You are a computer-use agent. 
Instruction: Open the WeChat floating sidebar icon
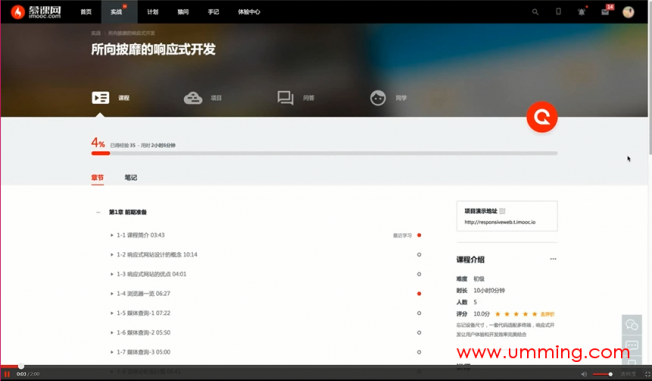coord(632,325)
